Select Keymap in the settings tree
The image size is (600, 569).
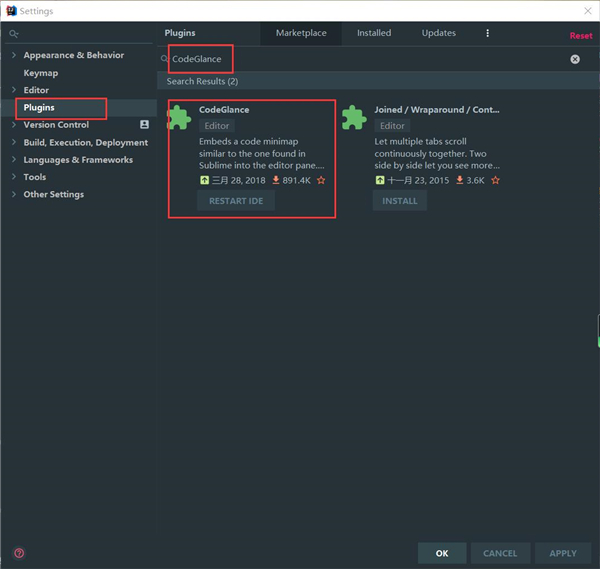(x=41, y=73)
